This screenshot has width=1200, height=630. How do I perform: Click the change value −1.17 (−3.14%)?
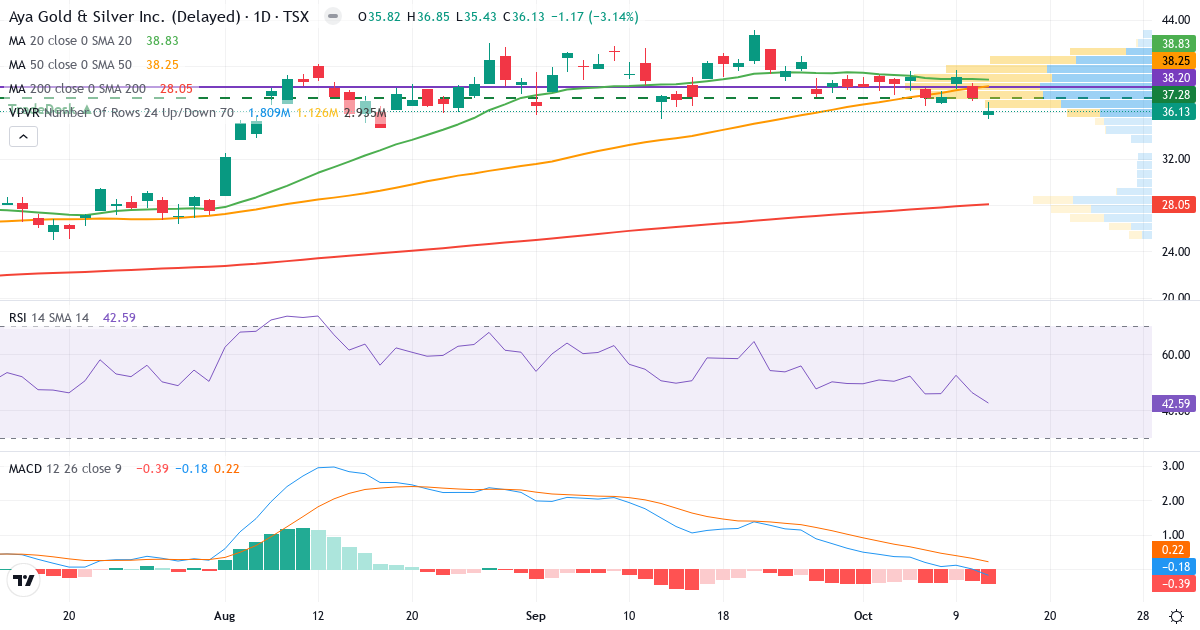595,17
